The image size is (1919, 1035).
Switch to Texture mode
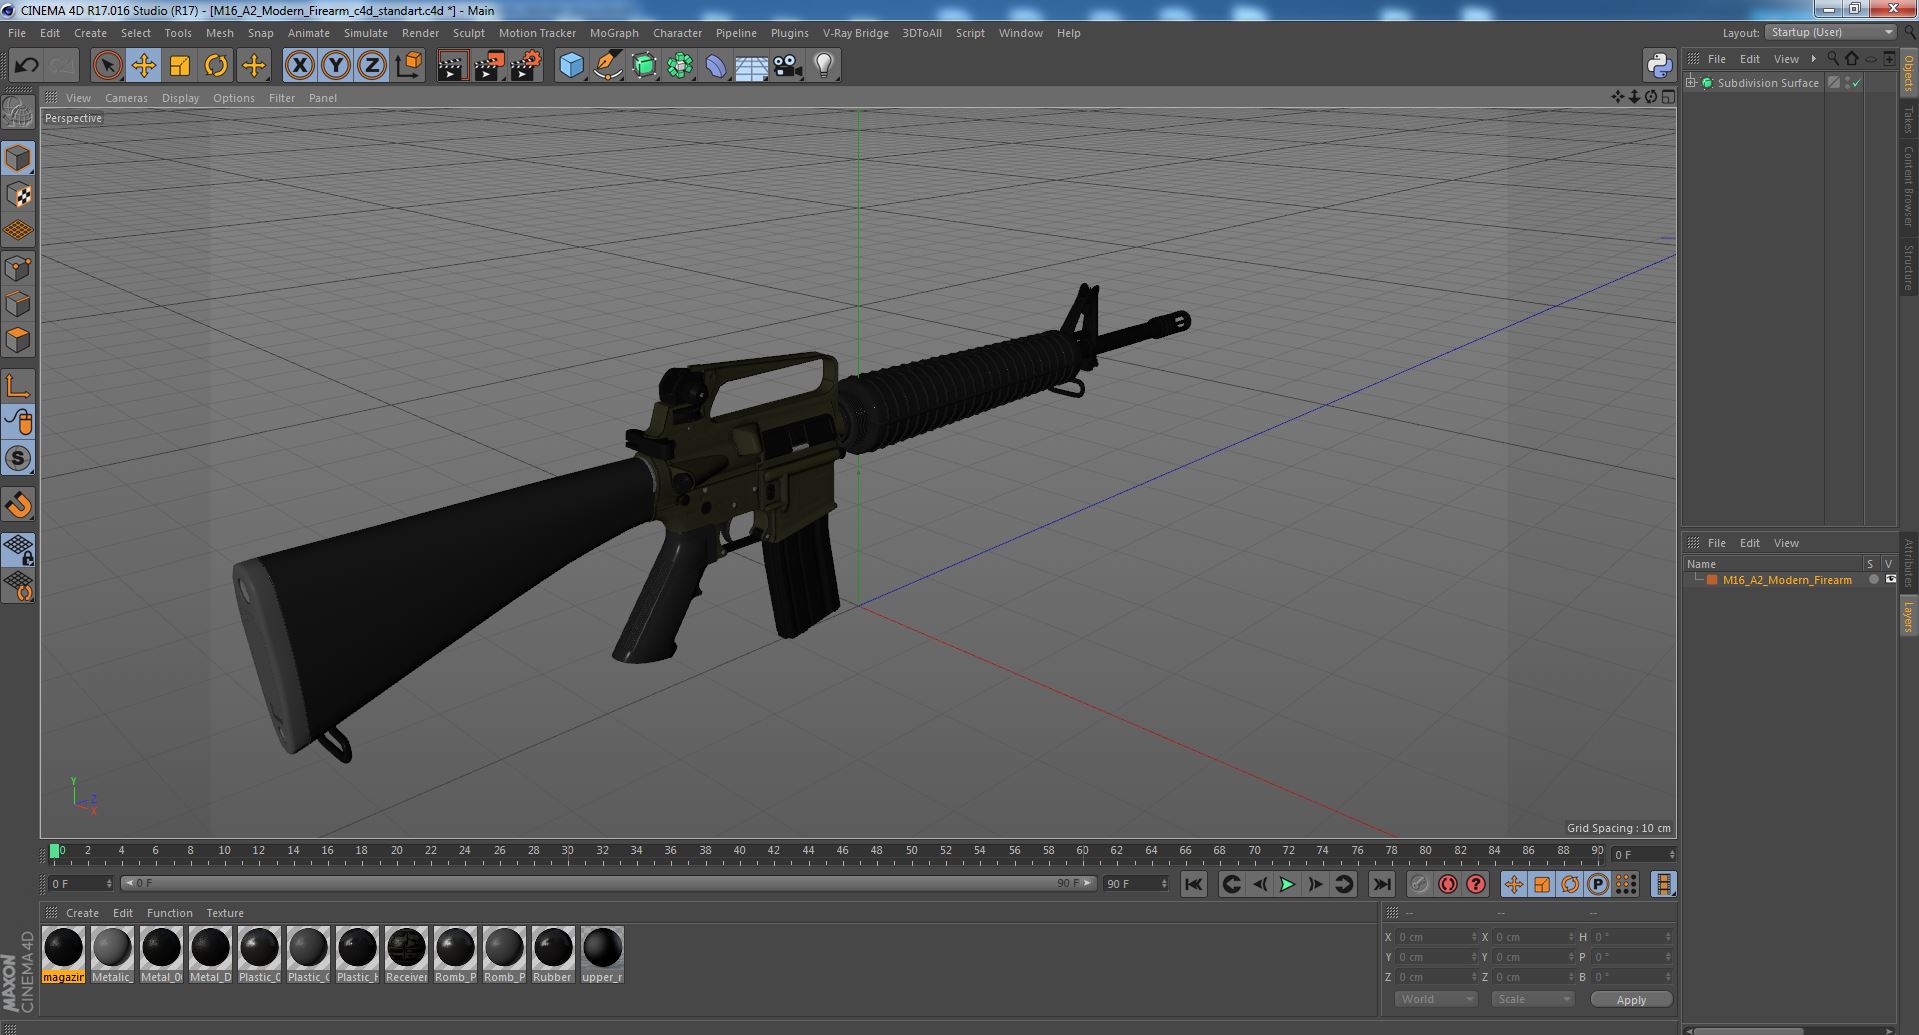(x=18, y=195)
